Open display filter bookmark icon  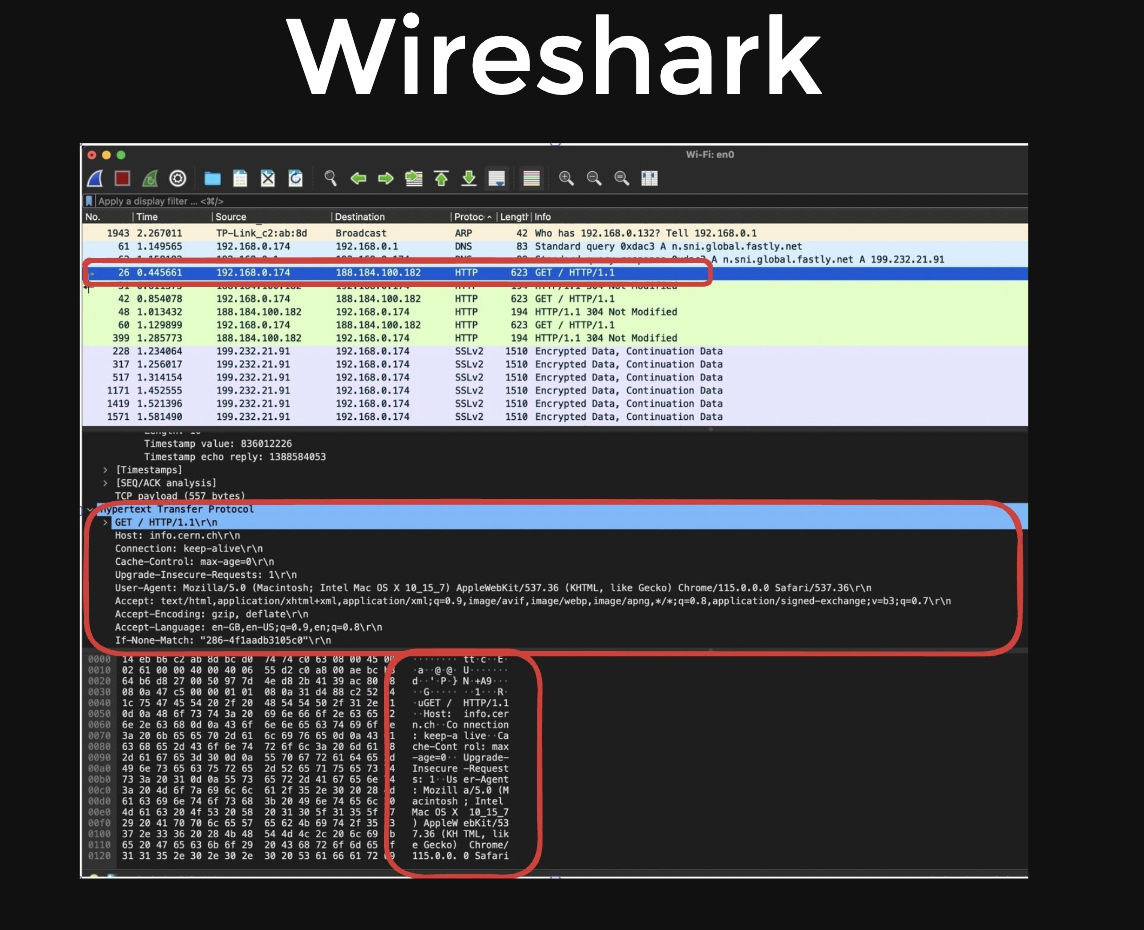click(x=89, y=201)
